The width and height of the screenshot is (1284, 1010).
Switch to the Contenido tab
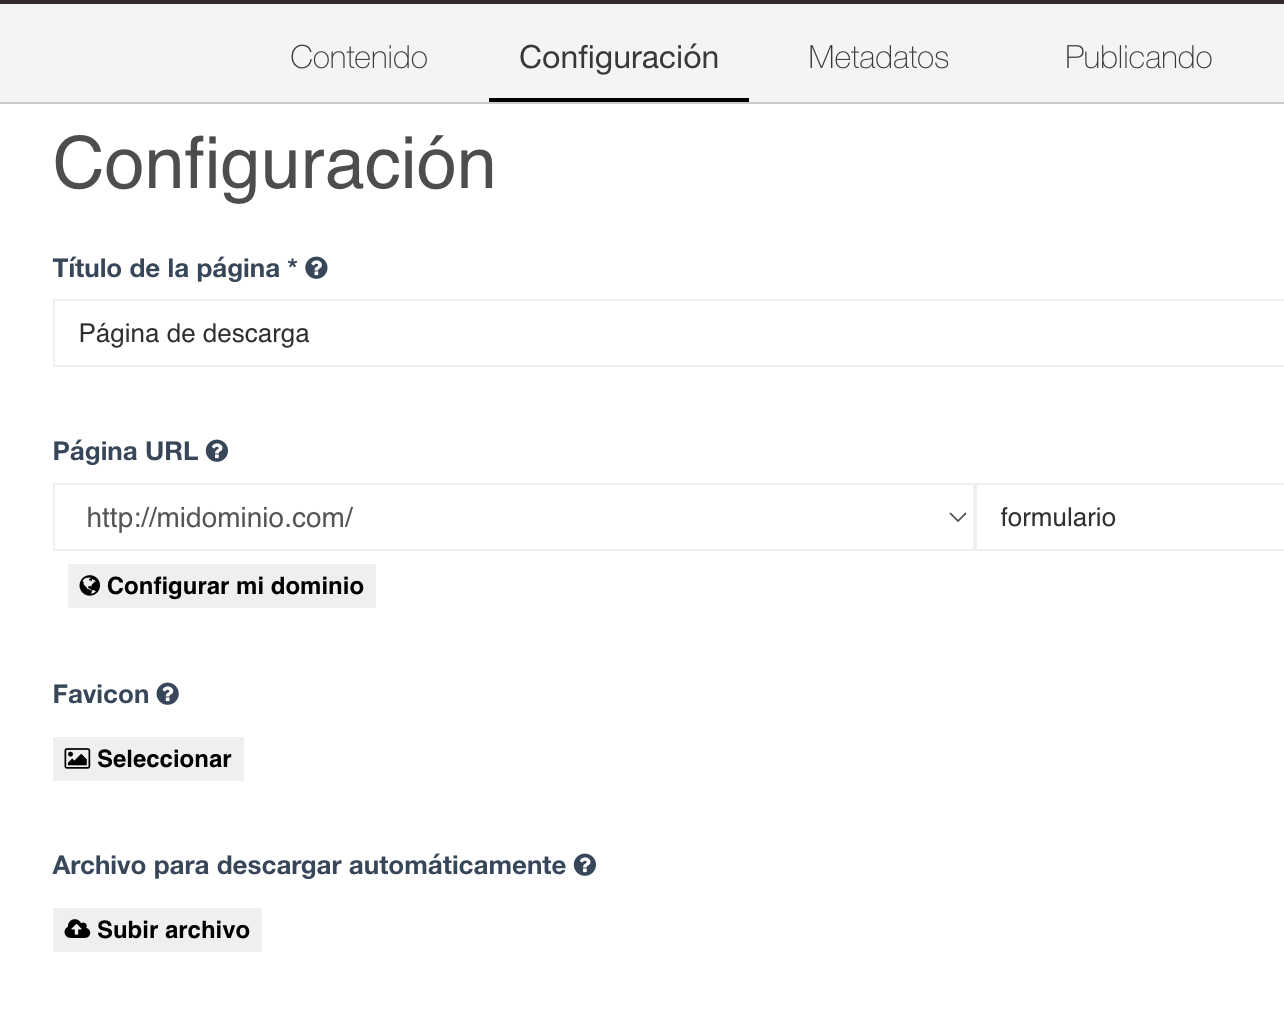pos(358,57)
